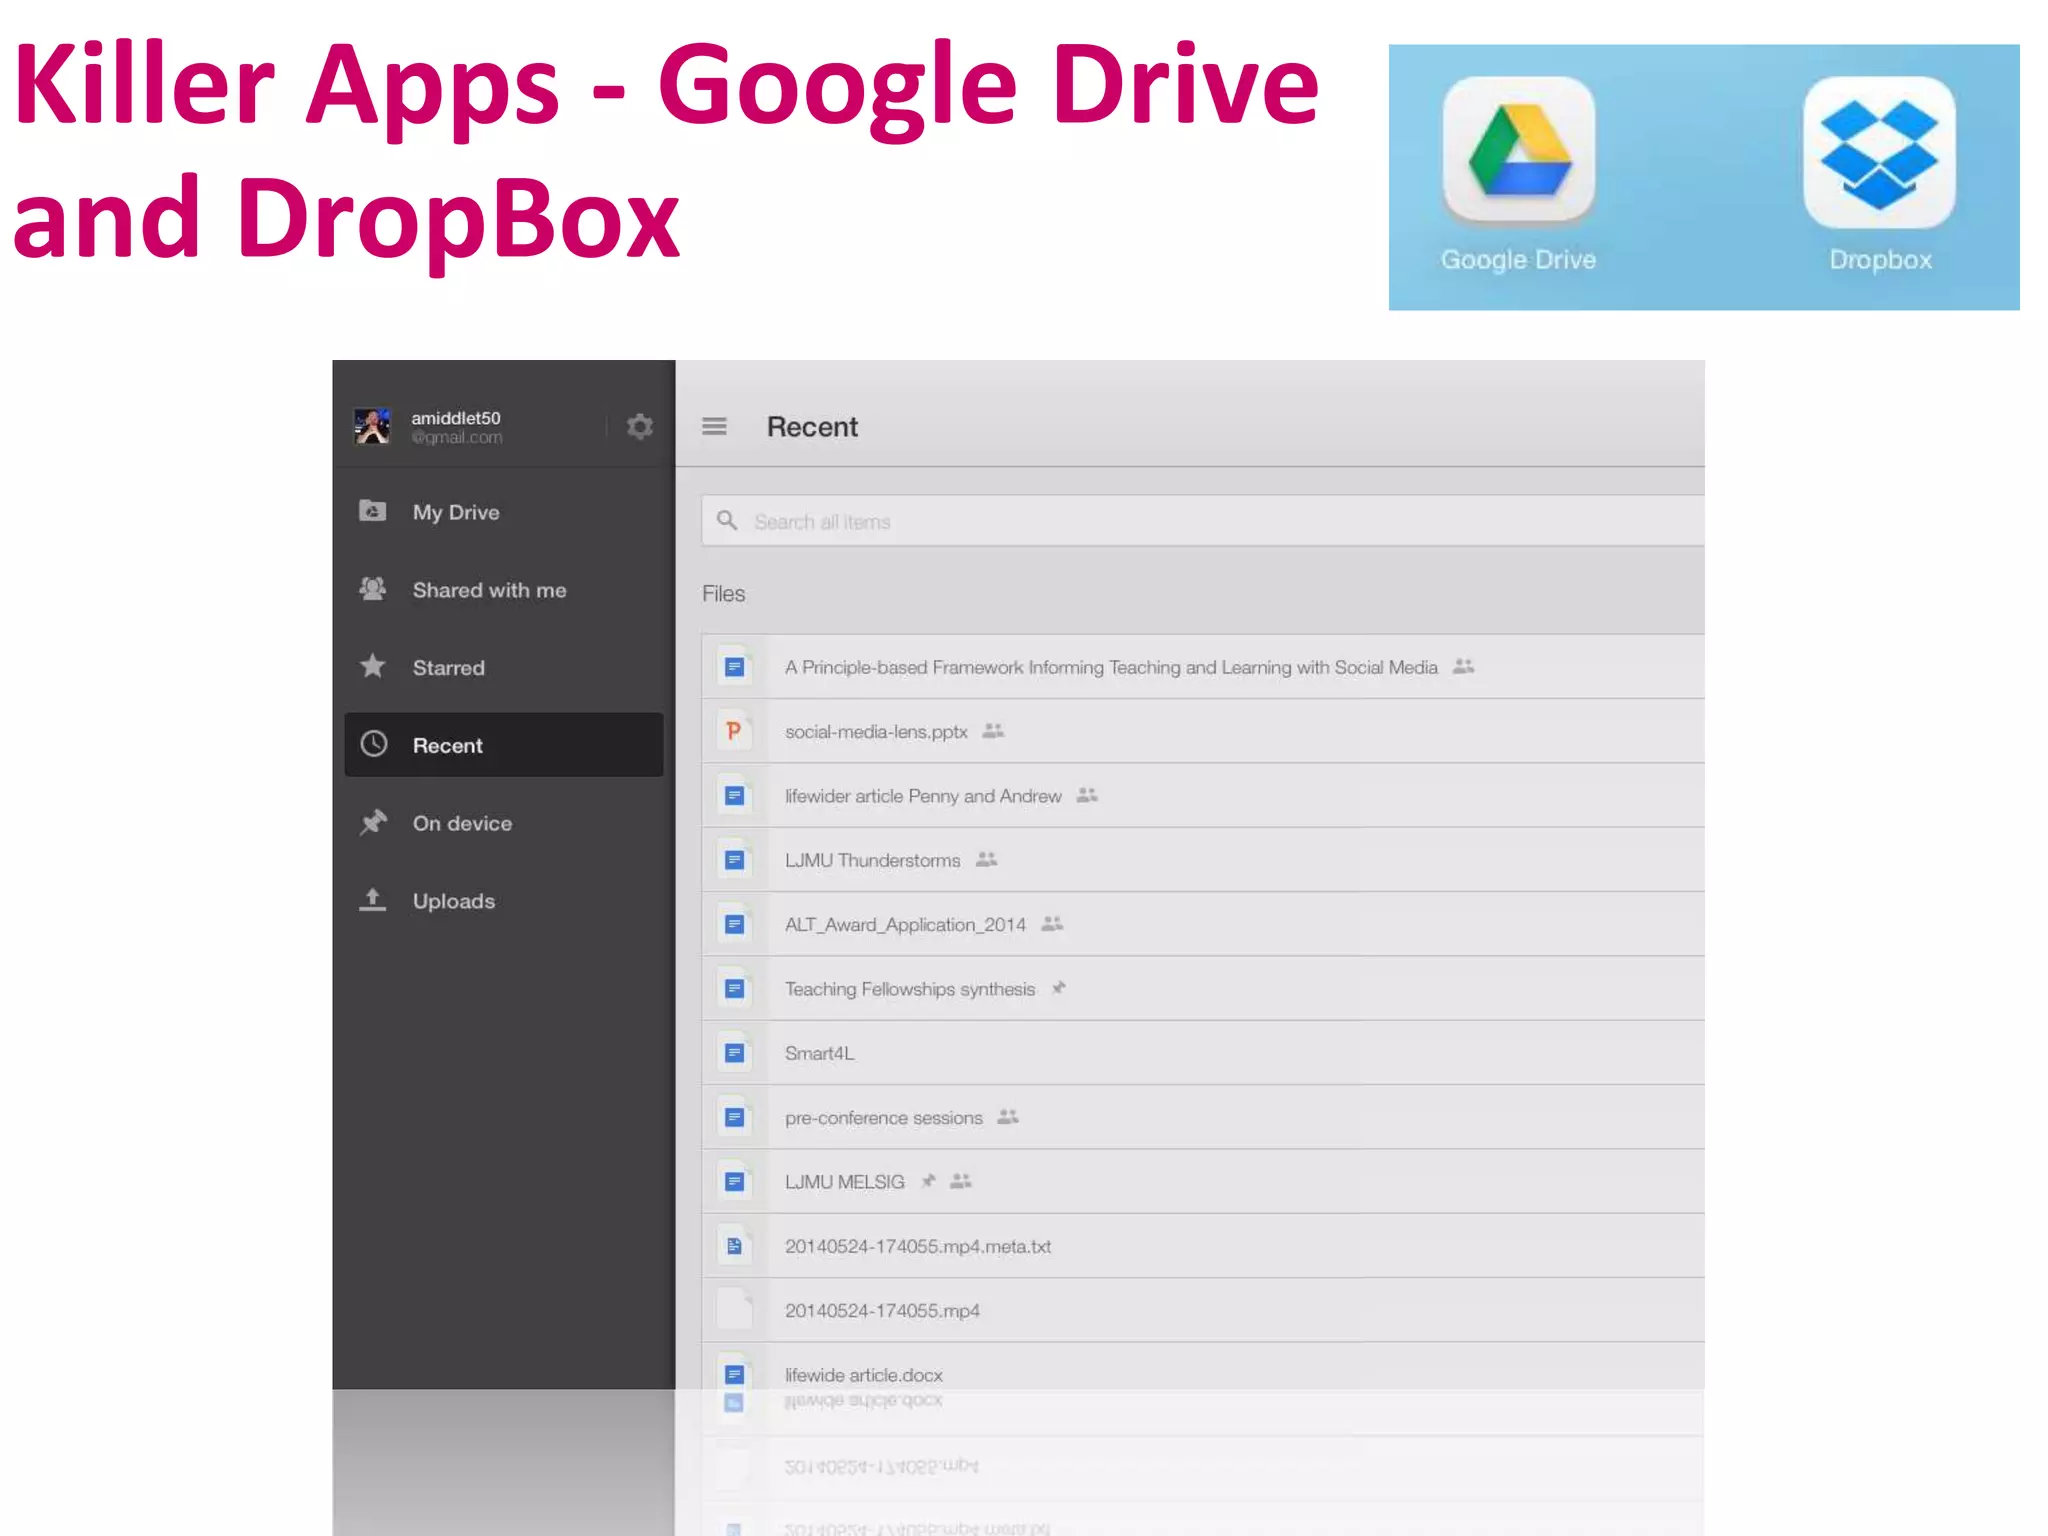
Task: Click the blank file icon for 20140524-174055.mp4
Action: pyautogui.click(x=735, y=1310)
